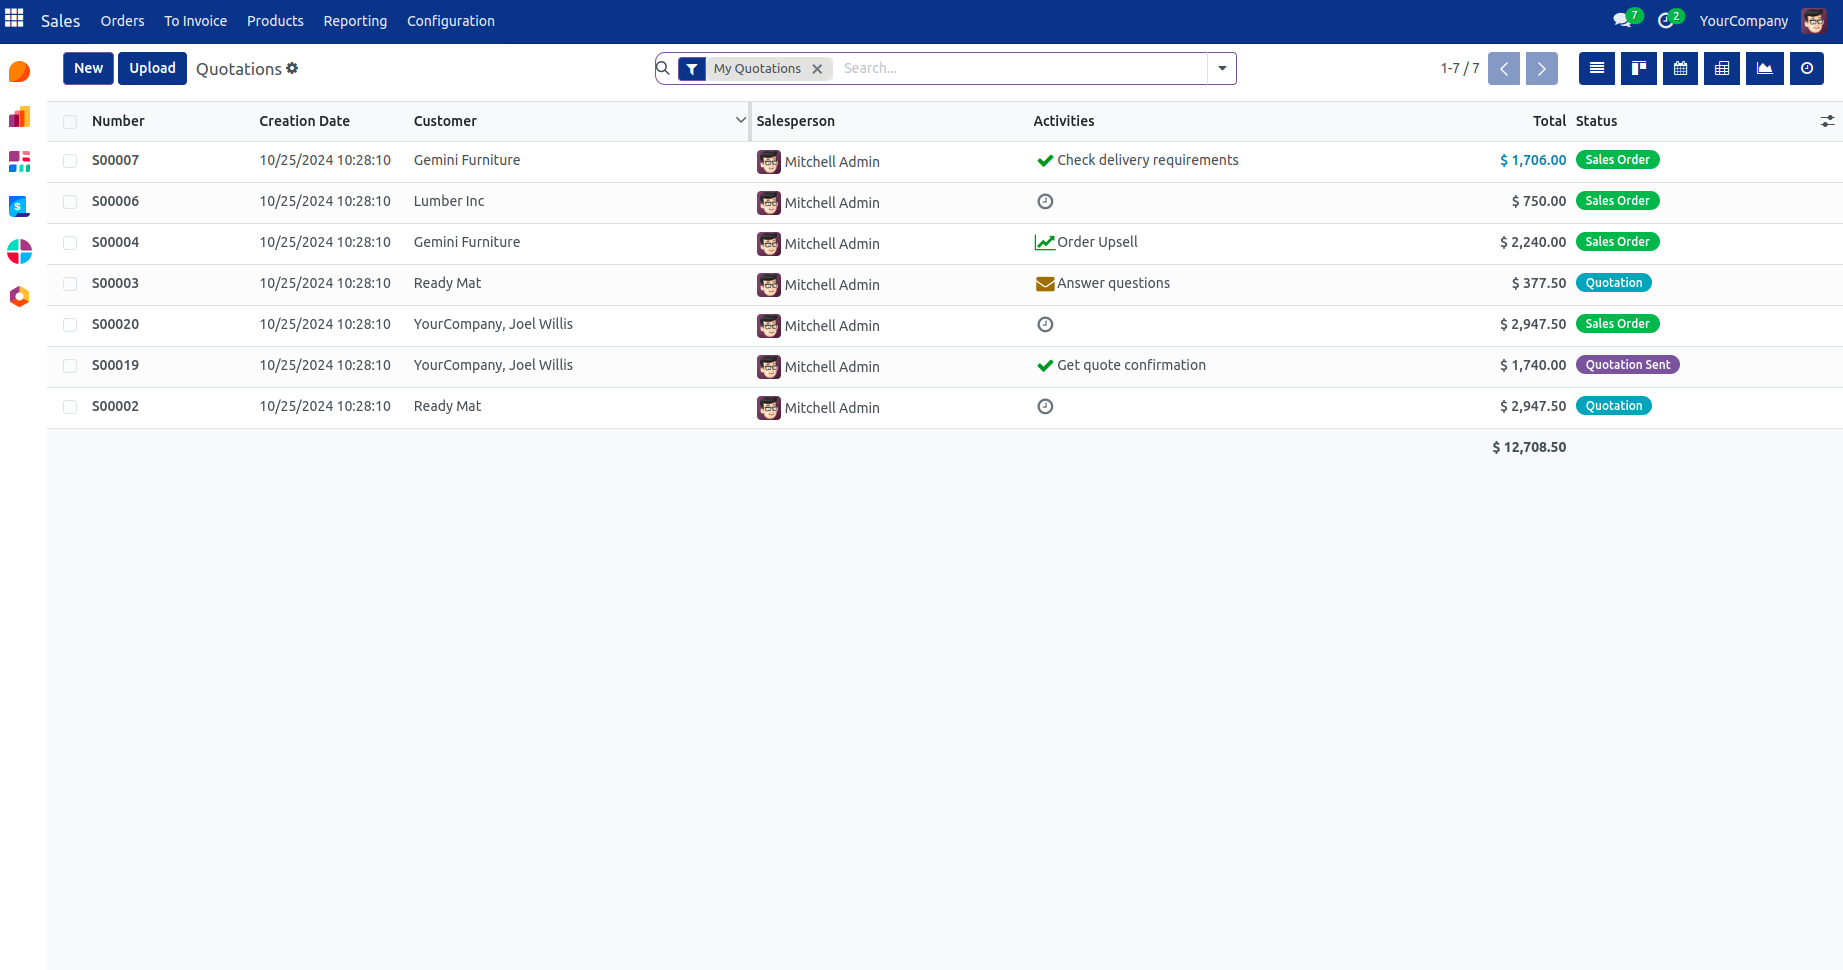The height and width of the screenshot is (970, 1843).
Task: Switch to Activity view
Action: (x=1806, y=68)
